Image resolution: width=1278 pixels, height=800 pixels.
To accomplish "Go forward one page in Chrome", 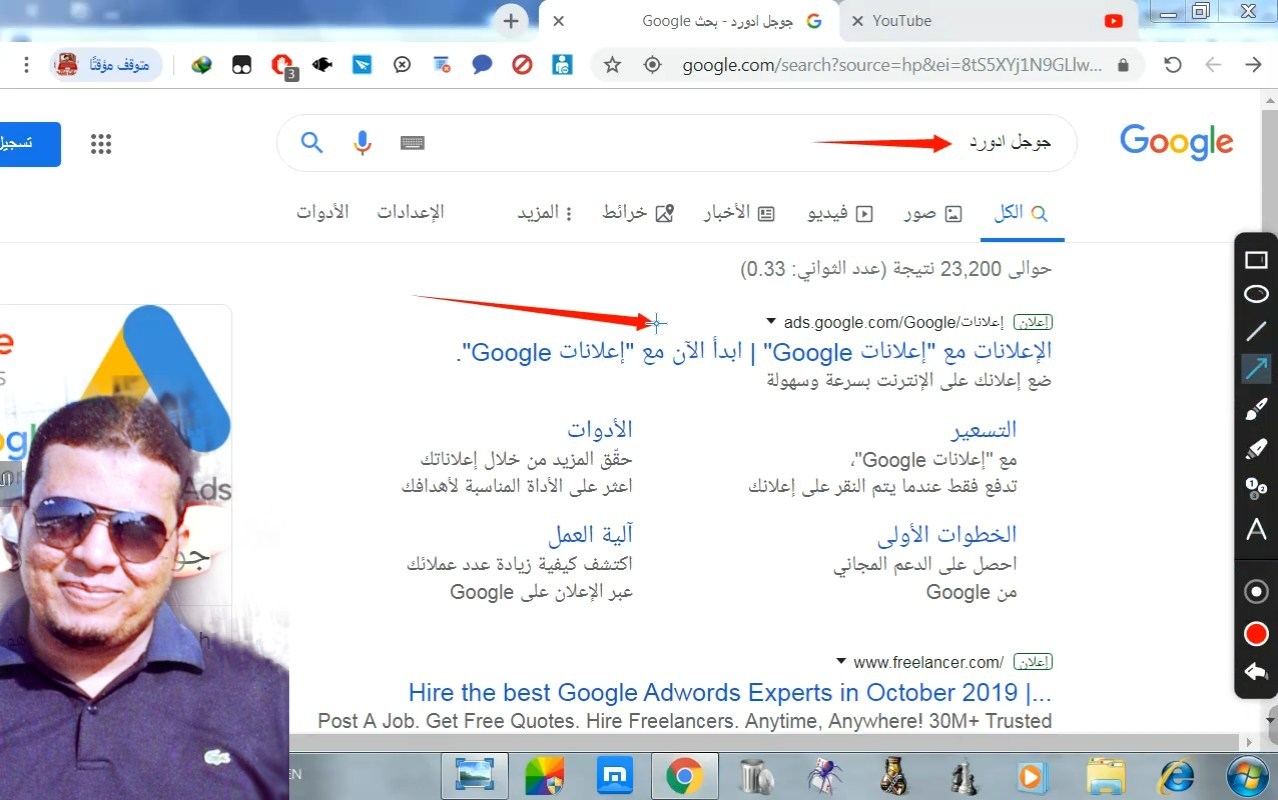I will coord(1253,65).
